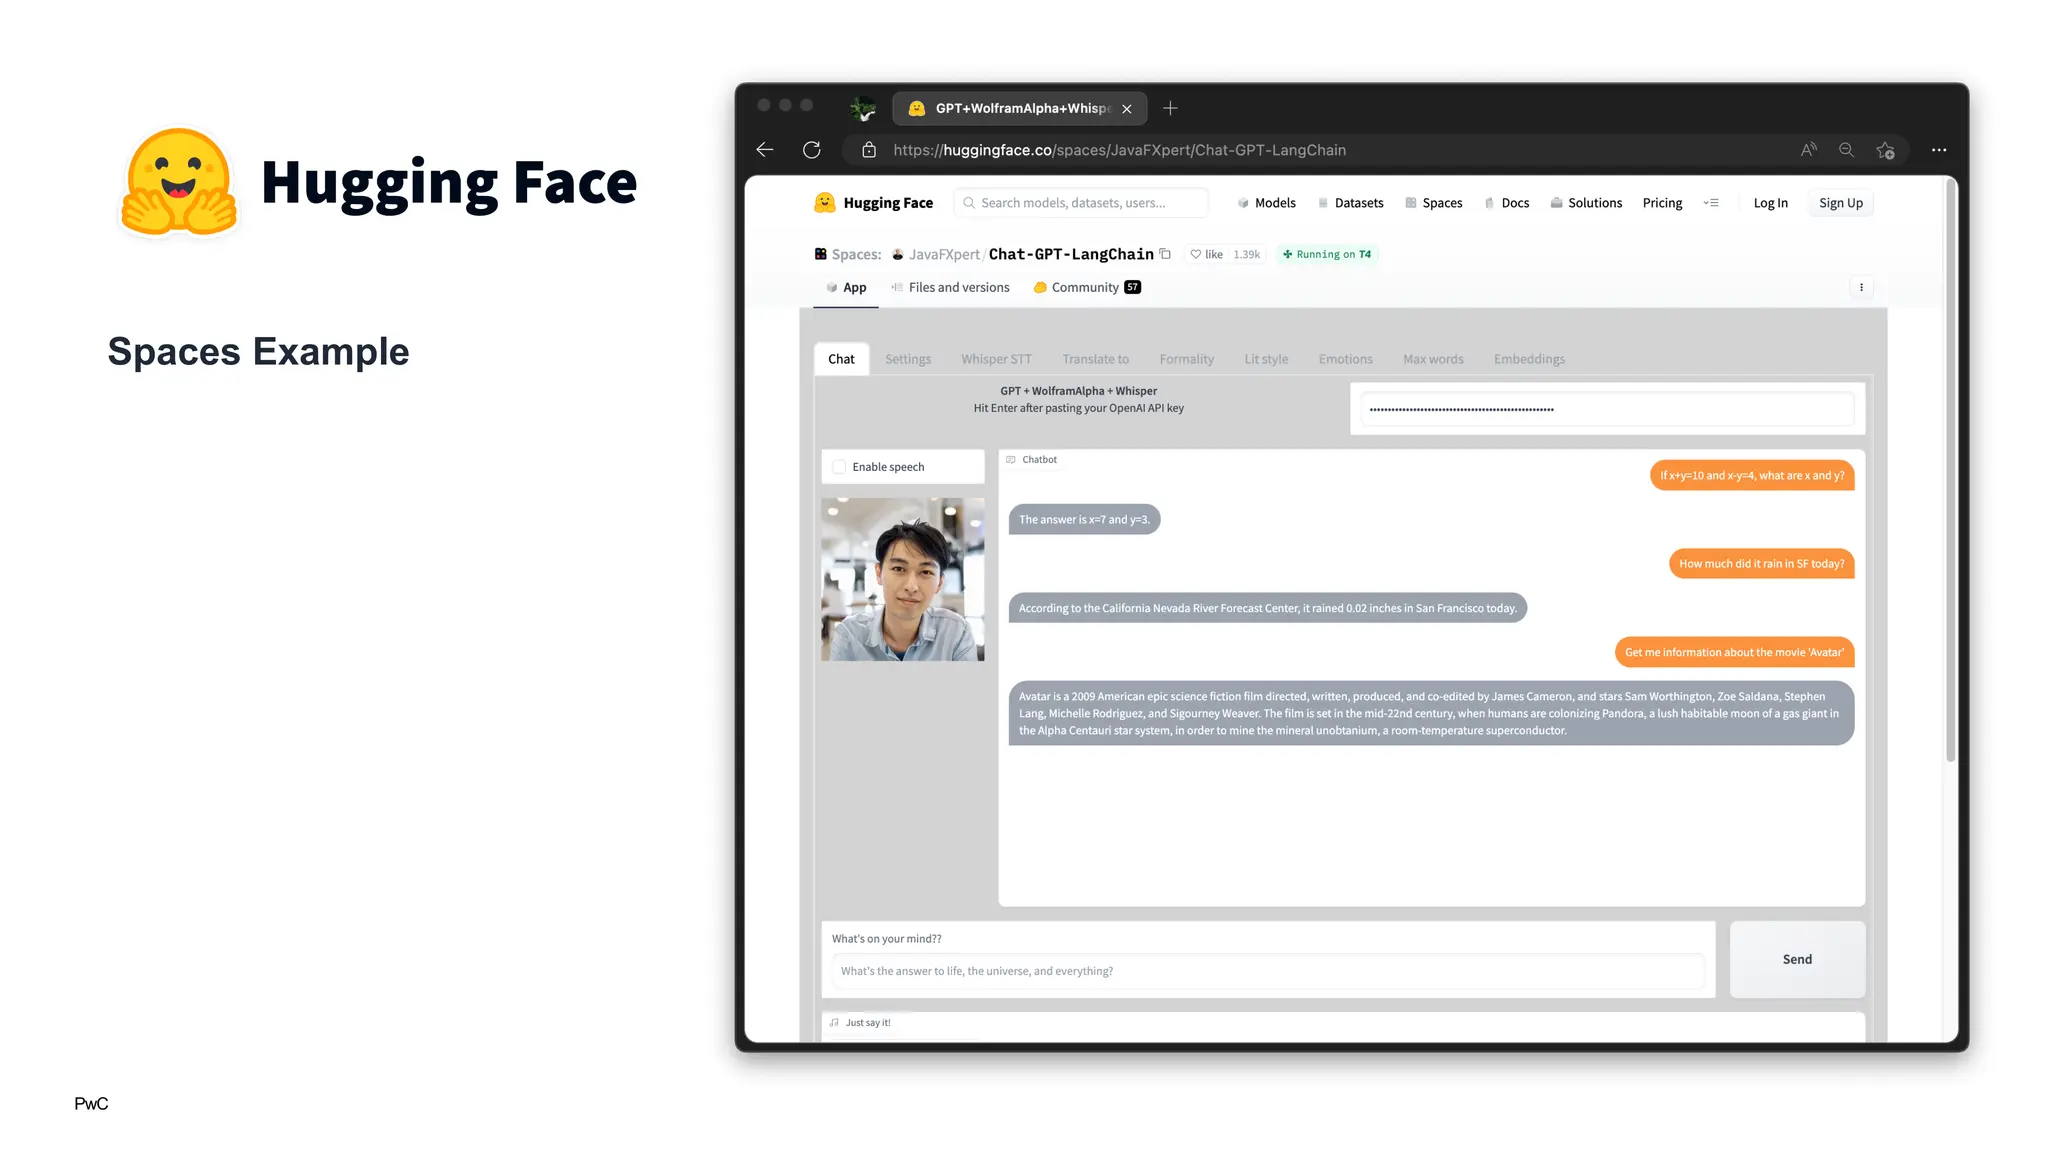Open the Community tab
Viewport: 2048px width, 1152px height.
(x=1086, y=288)
